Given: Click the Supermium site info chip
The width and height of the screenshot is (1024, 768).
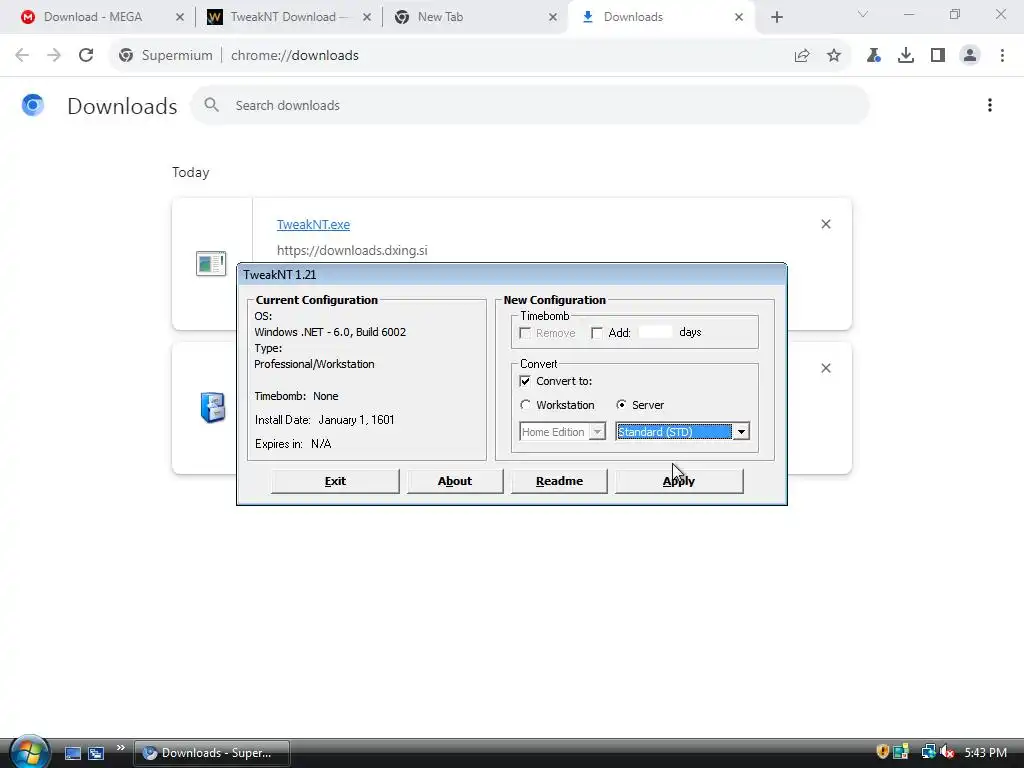Looking at the screenshot, I should point(166,56).
